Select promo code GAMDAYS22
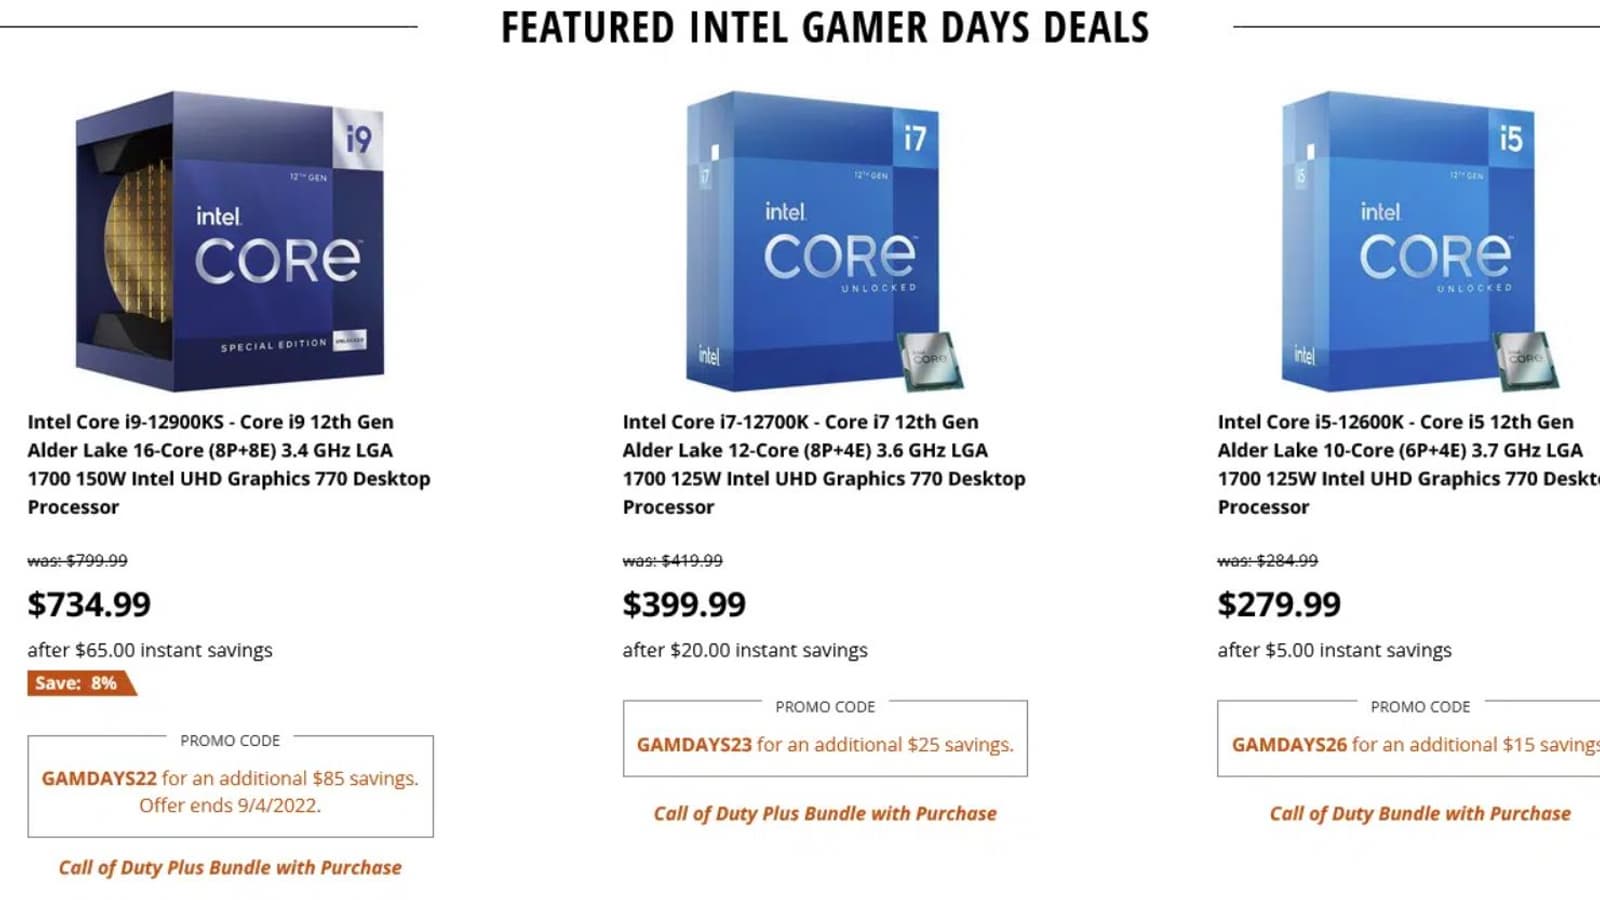 pyautogui.click(x=99, y=778)
